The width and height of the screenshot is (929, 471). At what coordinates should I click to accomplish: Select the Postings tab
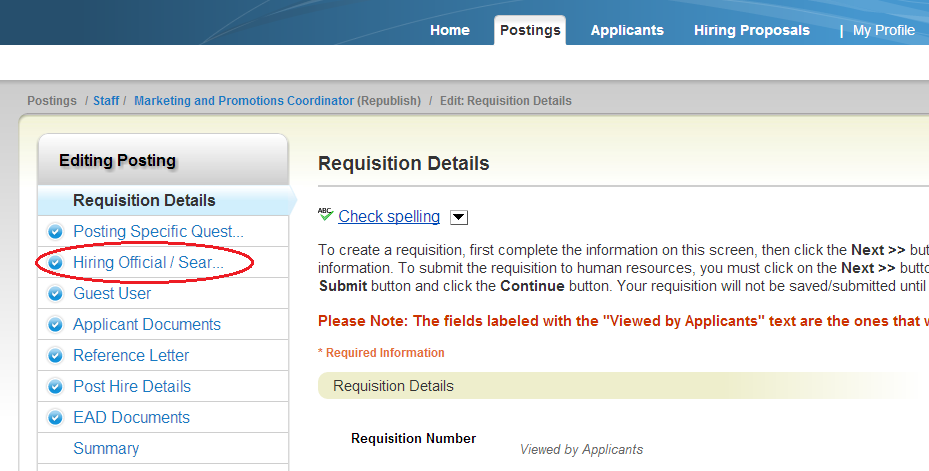pos(530,30)
